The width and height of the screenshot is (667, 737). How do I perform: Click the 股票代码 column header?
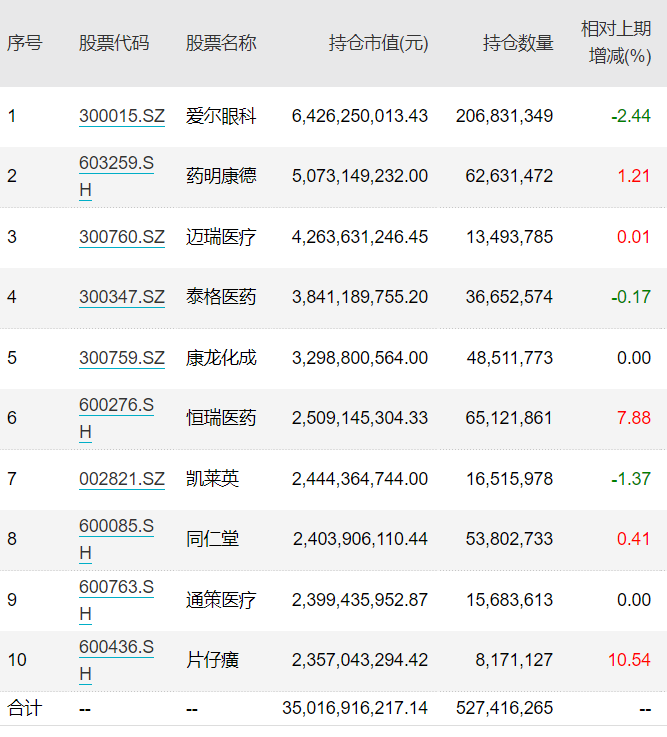click(114, 43)
